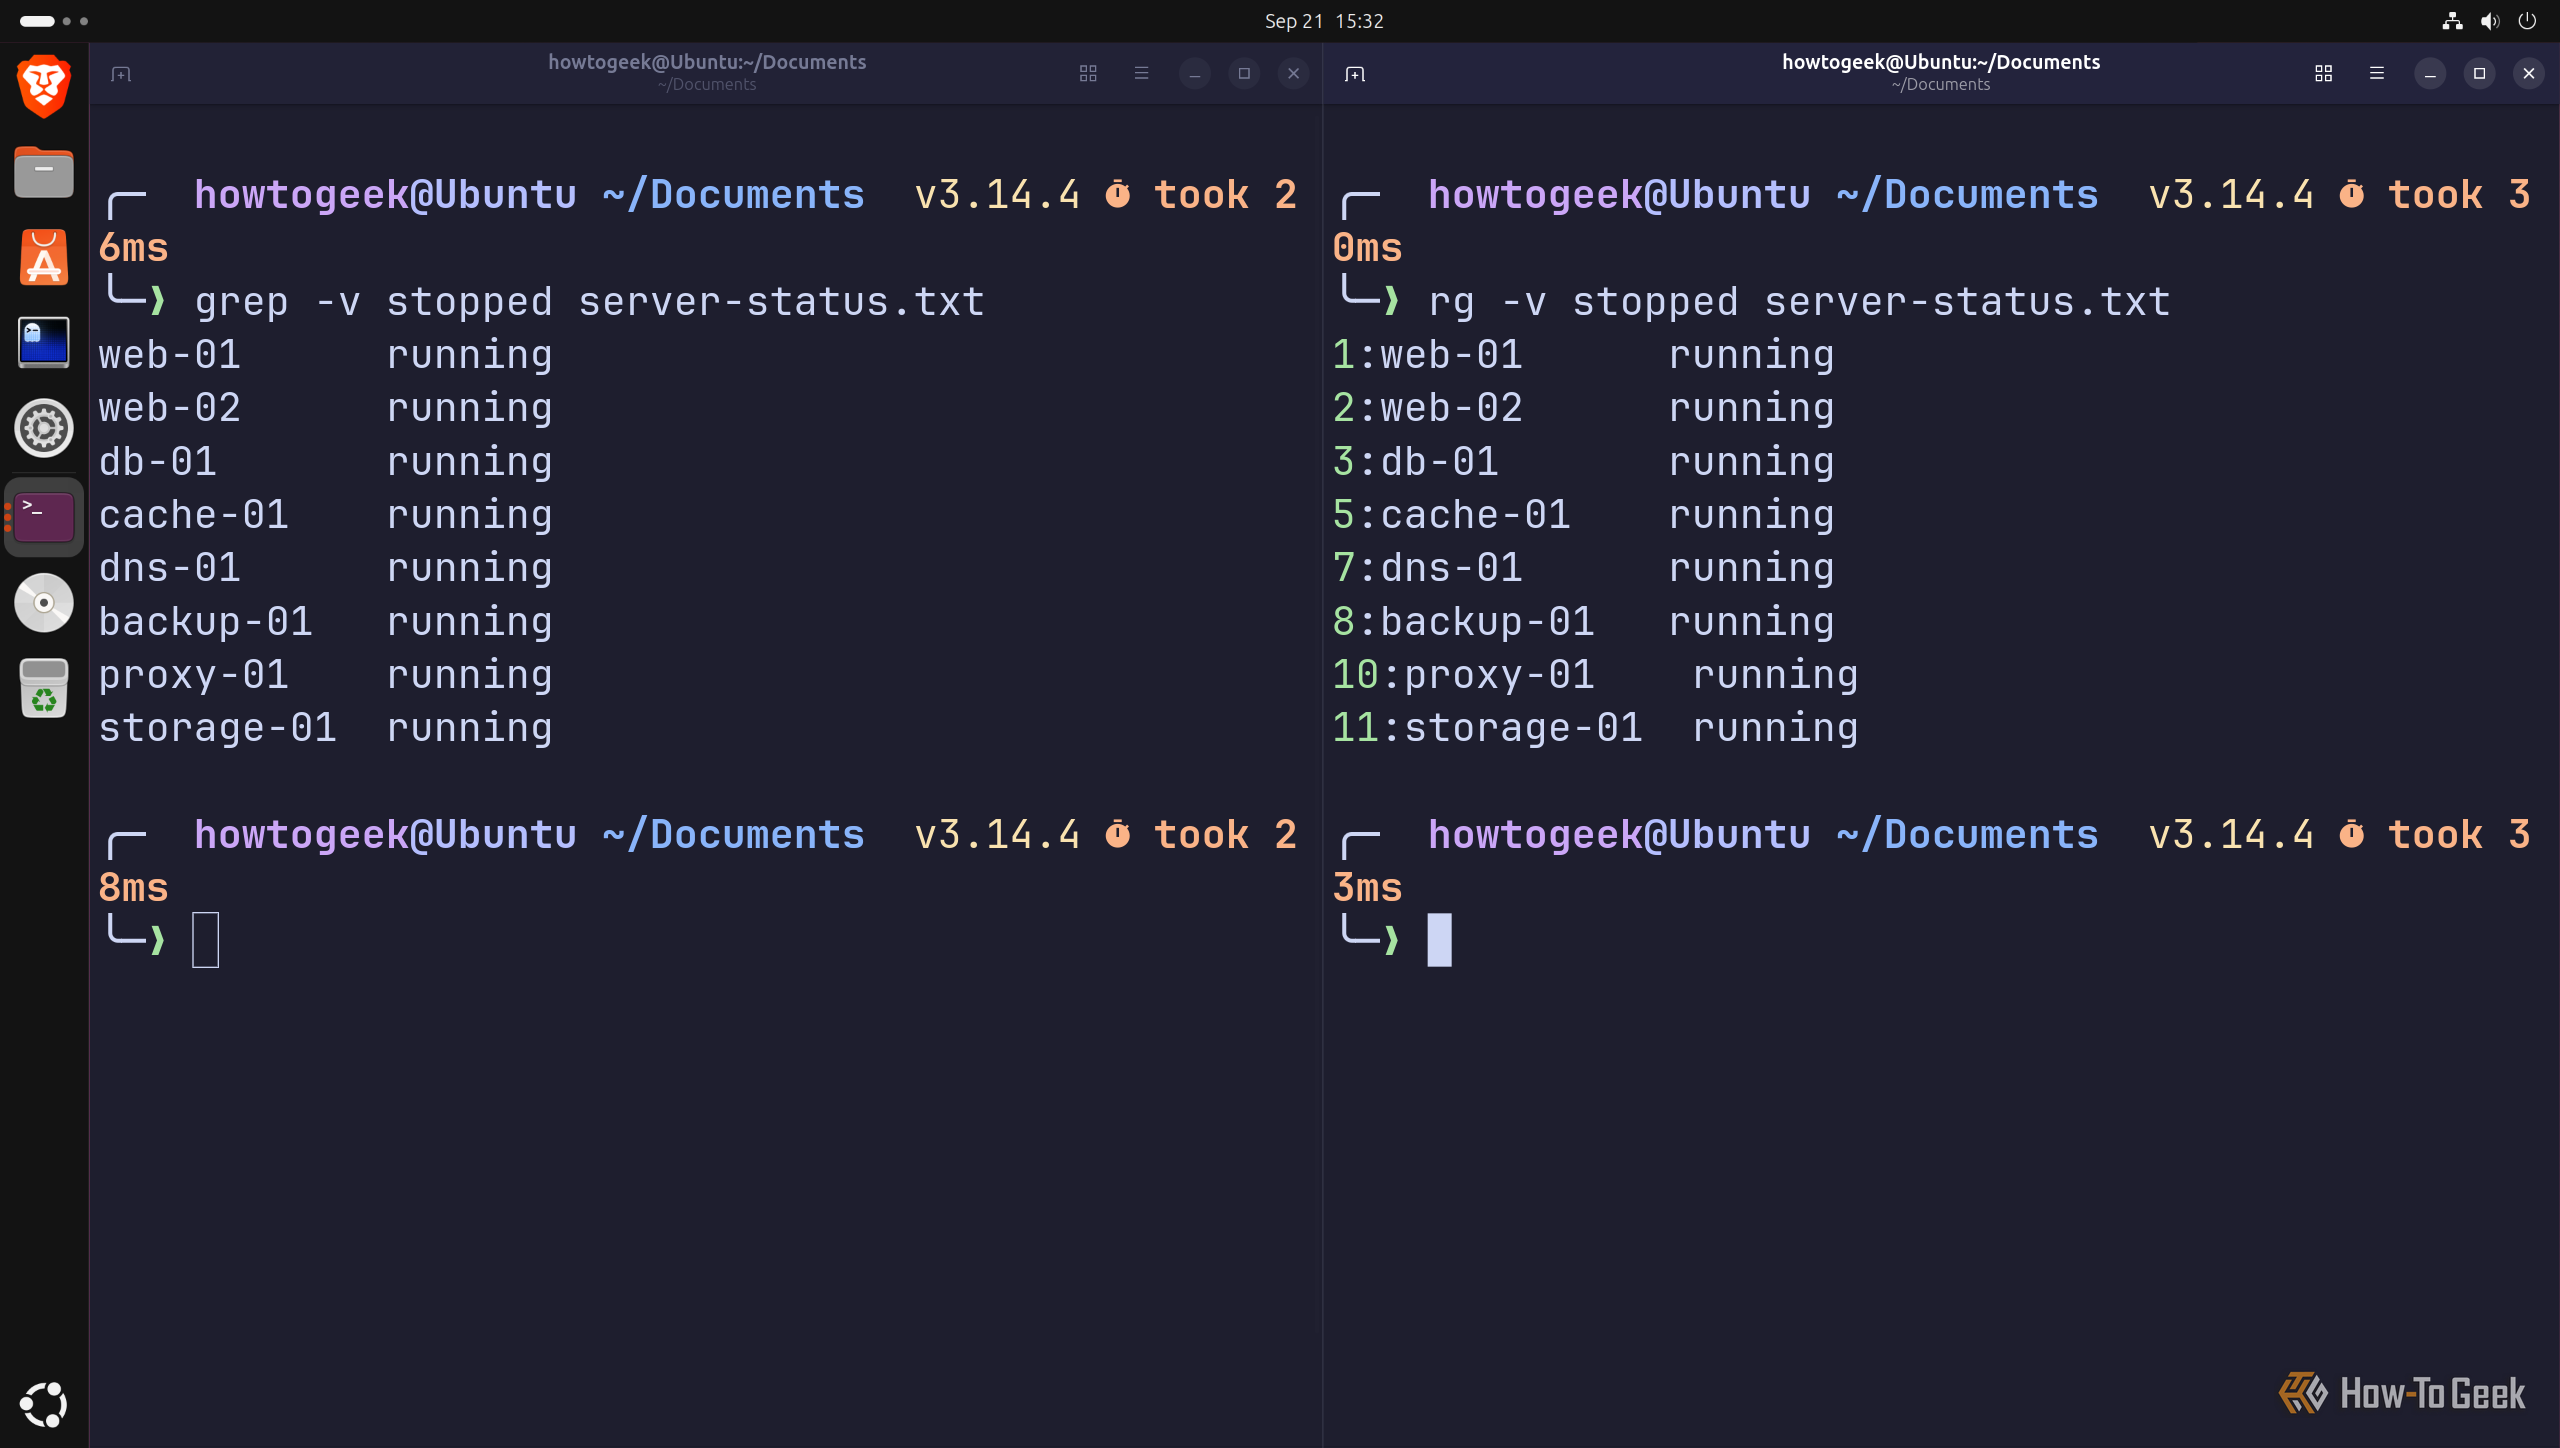Viewport: 2560px width, 1448px height.
Task: Click the Activities workspace indicator
Action: click(54, 21)
